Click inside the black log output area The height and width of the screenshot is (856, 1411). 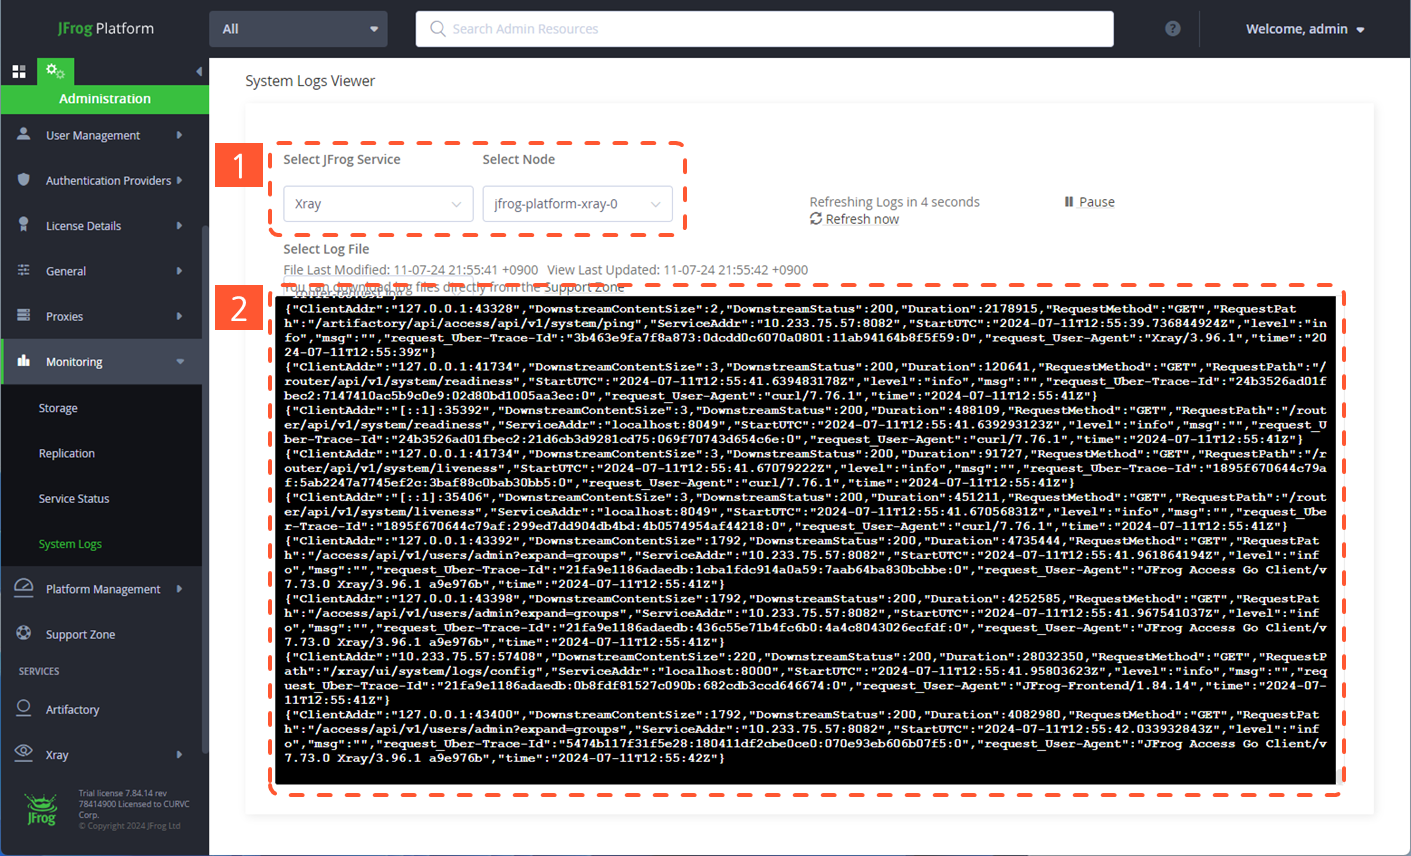pos(805,540)
